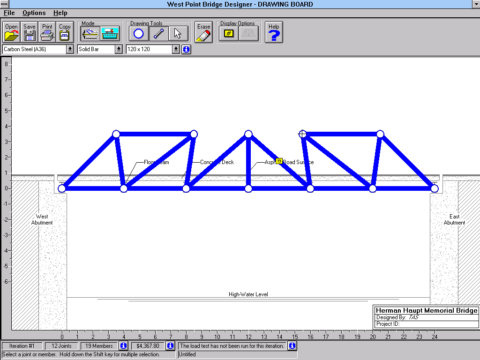Image resolution: width=480 pixels, height=360 pixels.
Task: Switch to Load Test mode
Action: click(110, 34)
